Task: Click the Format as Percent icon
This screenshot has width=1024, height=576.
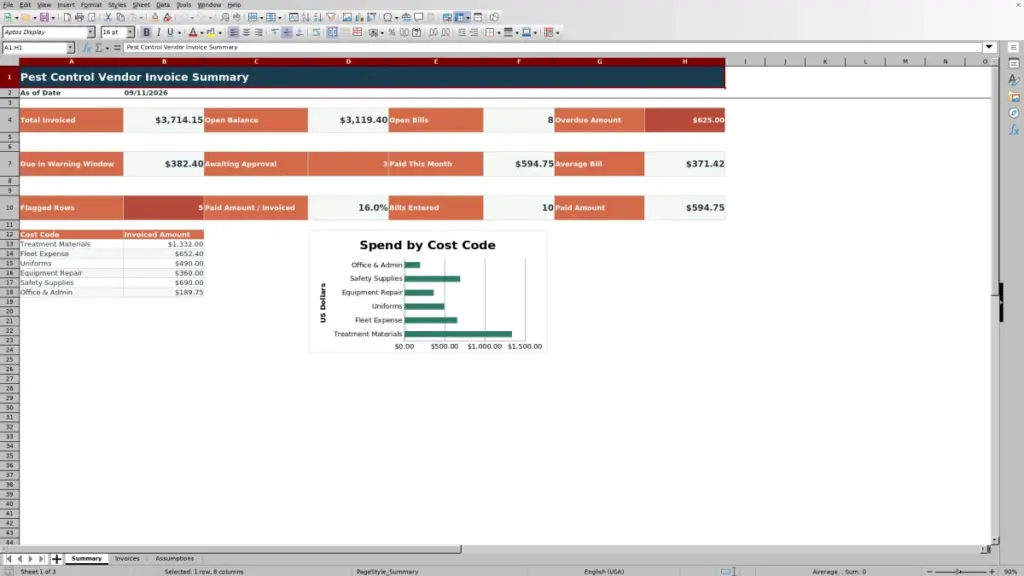Action: coord(392,32)
